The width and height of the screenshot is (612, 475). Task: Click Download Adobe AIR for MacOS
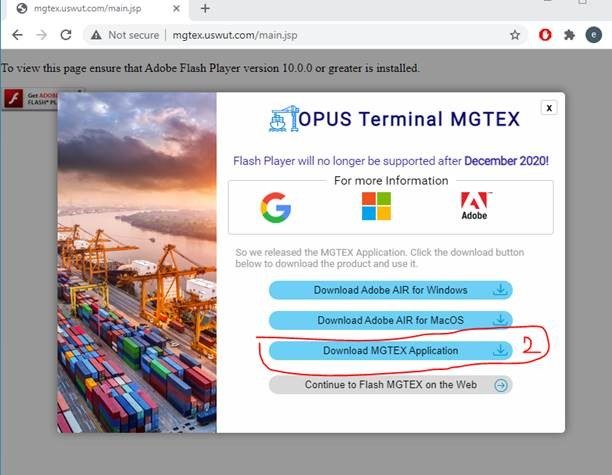390,320
